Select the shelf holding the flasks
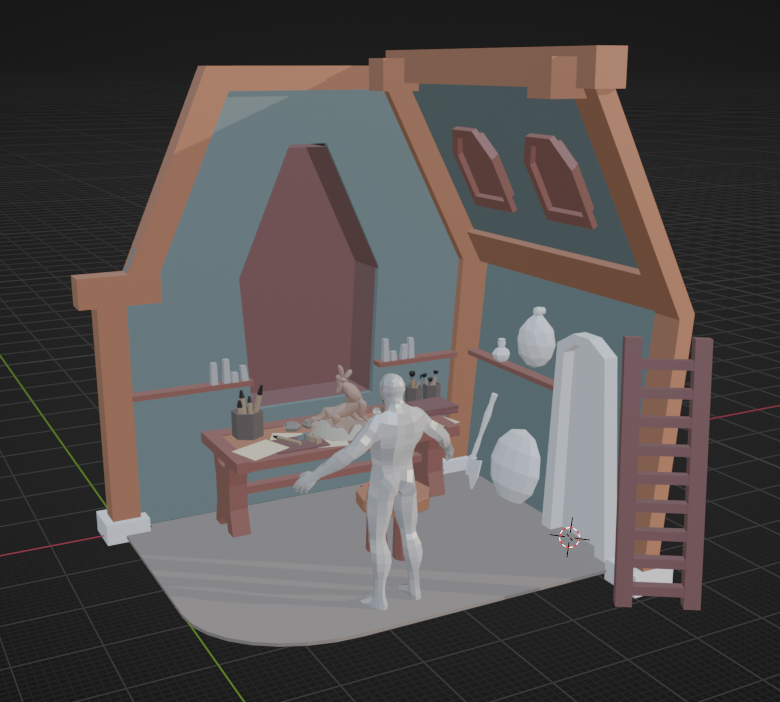The width and height of the screenshot is (780, 702). tap(511, 369)
